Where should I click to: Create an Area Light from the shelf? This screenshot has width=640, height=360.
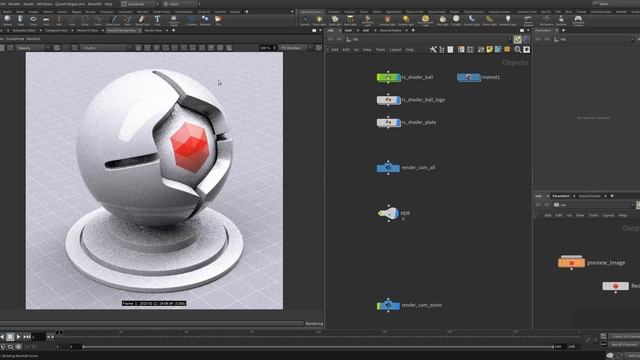point(350,20)
